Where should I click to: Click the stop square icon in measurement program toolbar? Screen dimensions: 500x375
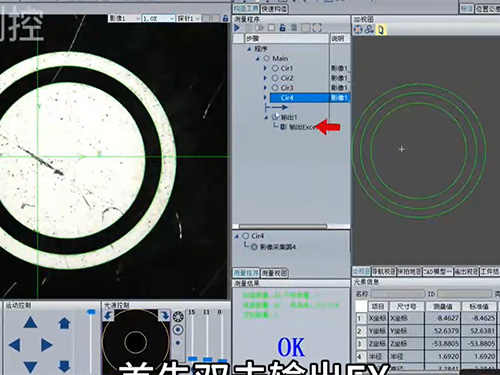[271, 28]
